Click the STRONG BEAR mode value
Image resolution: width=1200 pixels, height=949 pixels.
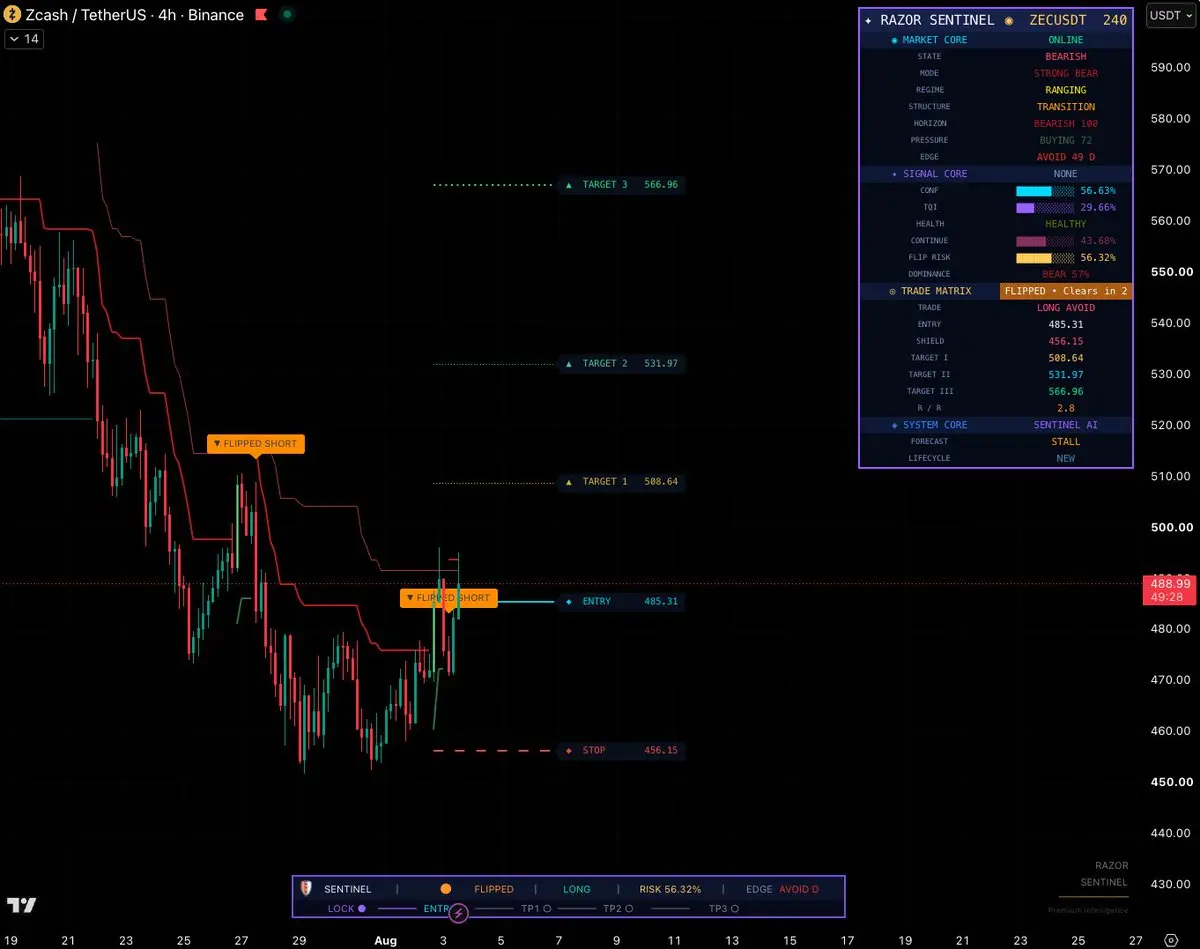[1066, 73]
